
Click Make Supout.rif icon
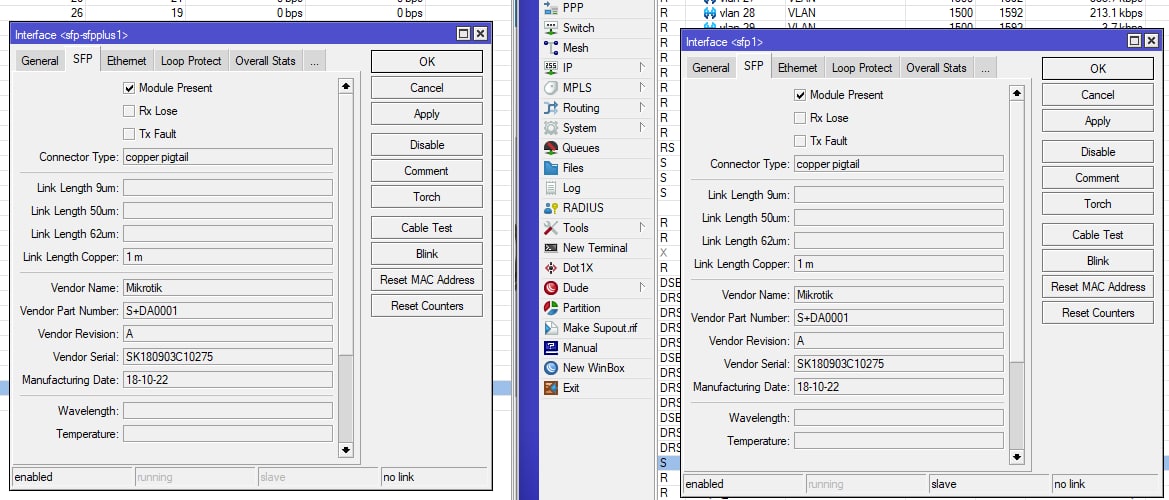[551, 328]
